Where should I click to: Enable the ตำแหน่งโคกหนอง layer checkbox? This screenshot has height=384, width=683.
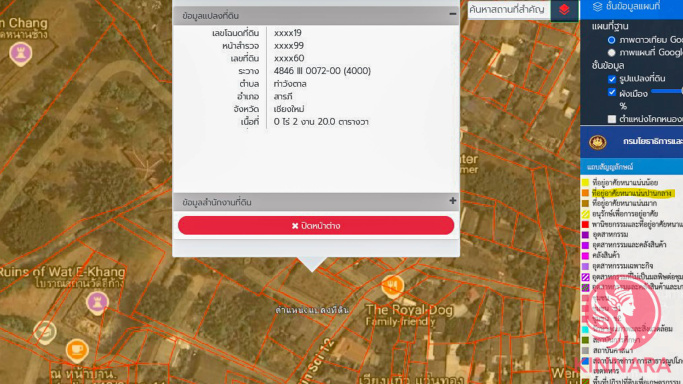pos(612,119)
